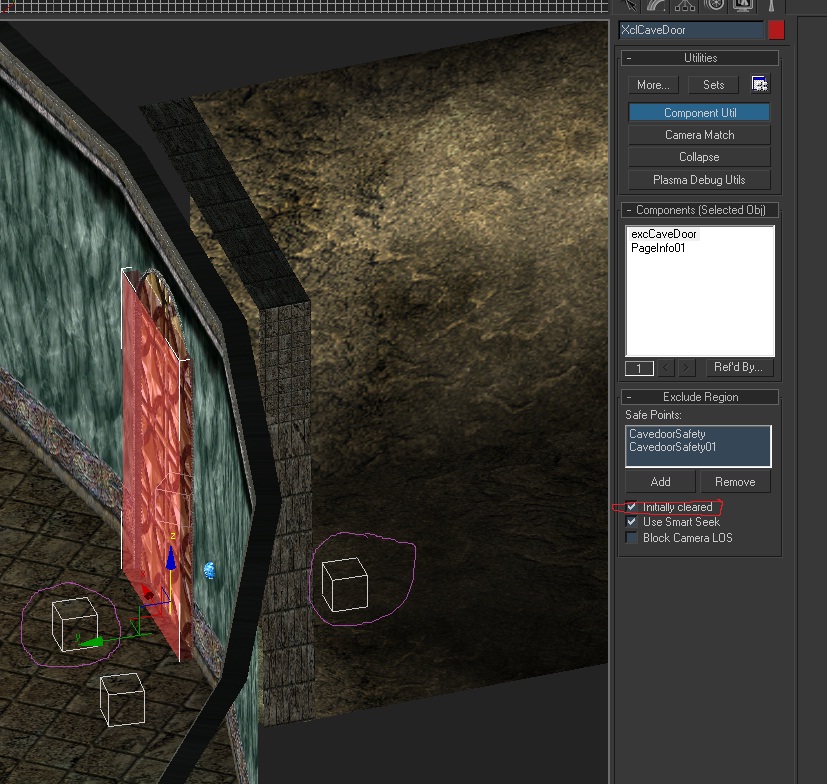Collapse the Components (Selected Obj) rollout

pos(700,210)
